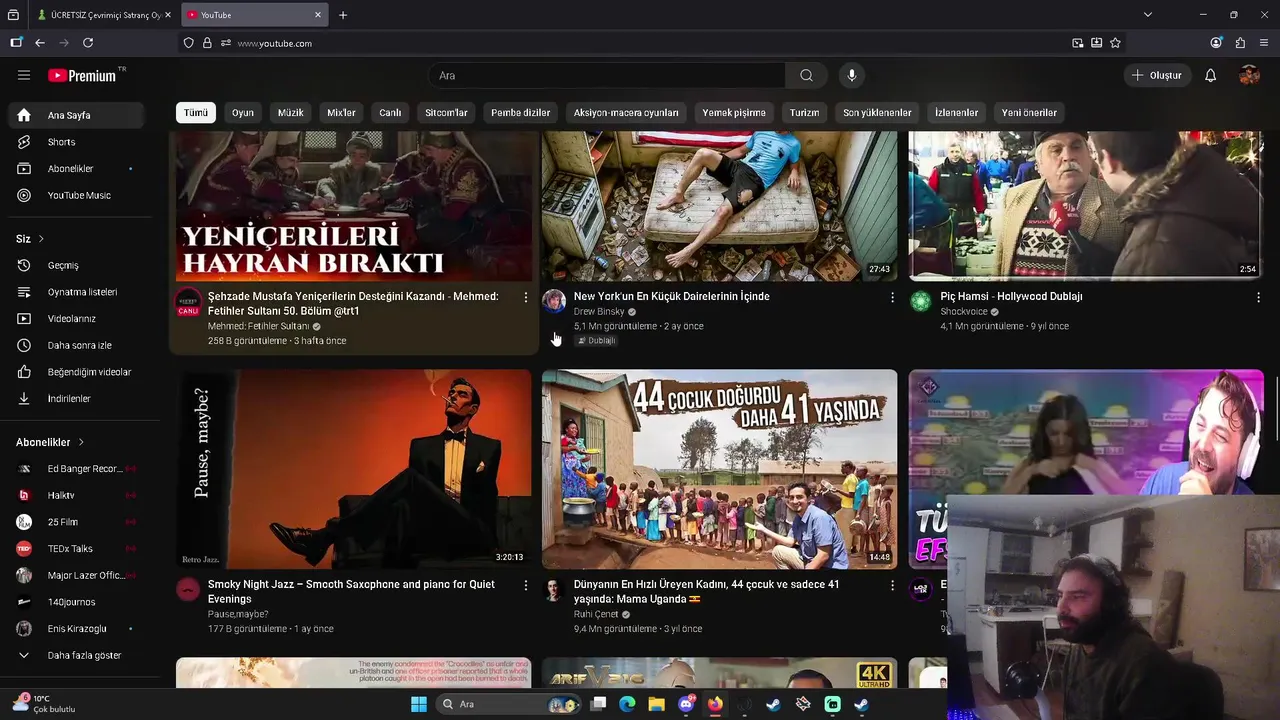Start voice search with the microphone
This screenshot has width=1280, height=720.
coord(852,75)
